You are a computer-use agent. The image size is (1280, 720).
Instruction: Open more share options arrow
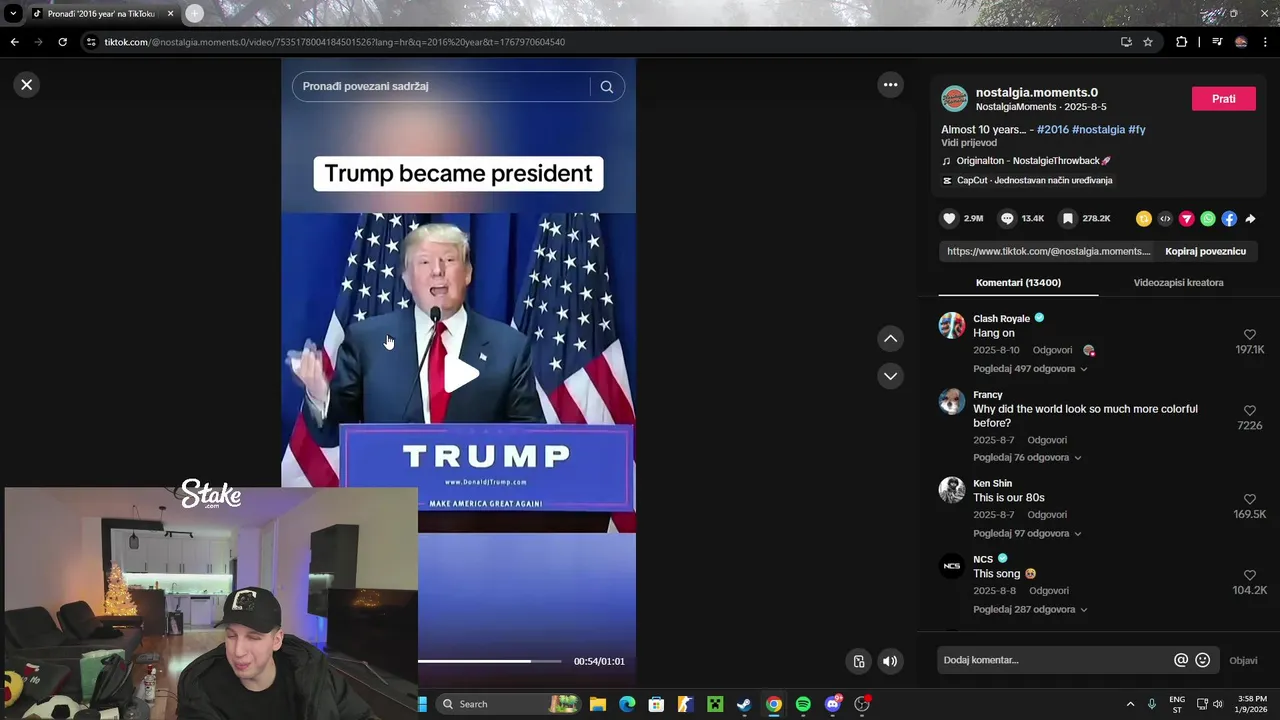coord(1250,219)
